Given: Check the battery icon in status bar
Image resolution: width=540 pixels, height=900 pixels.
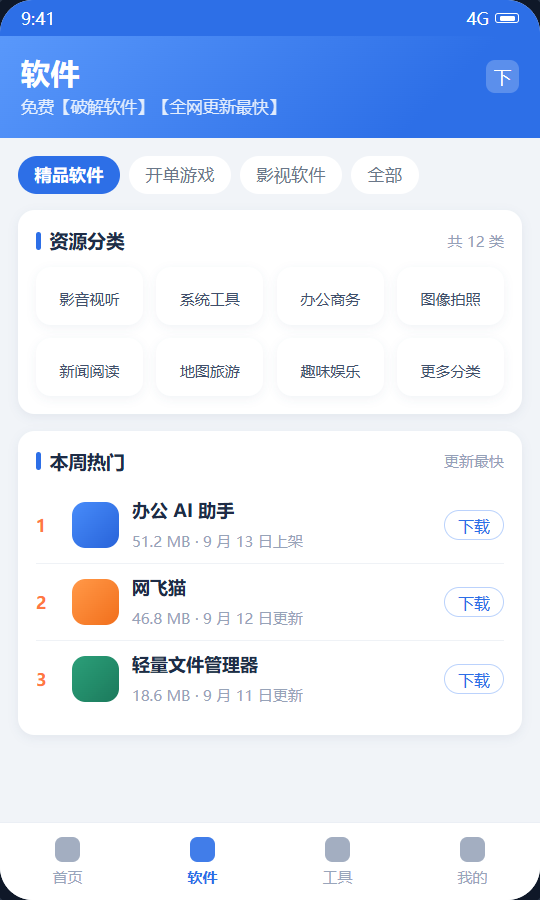Looking at the screenshot, I should [507, 18].
